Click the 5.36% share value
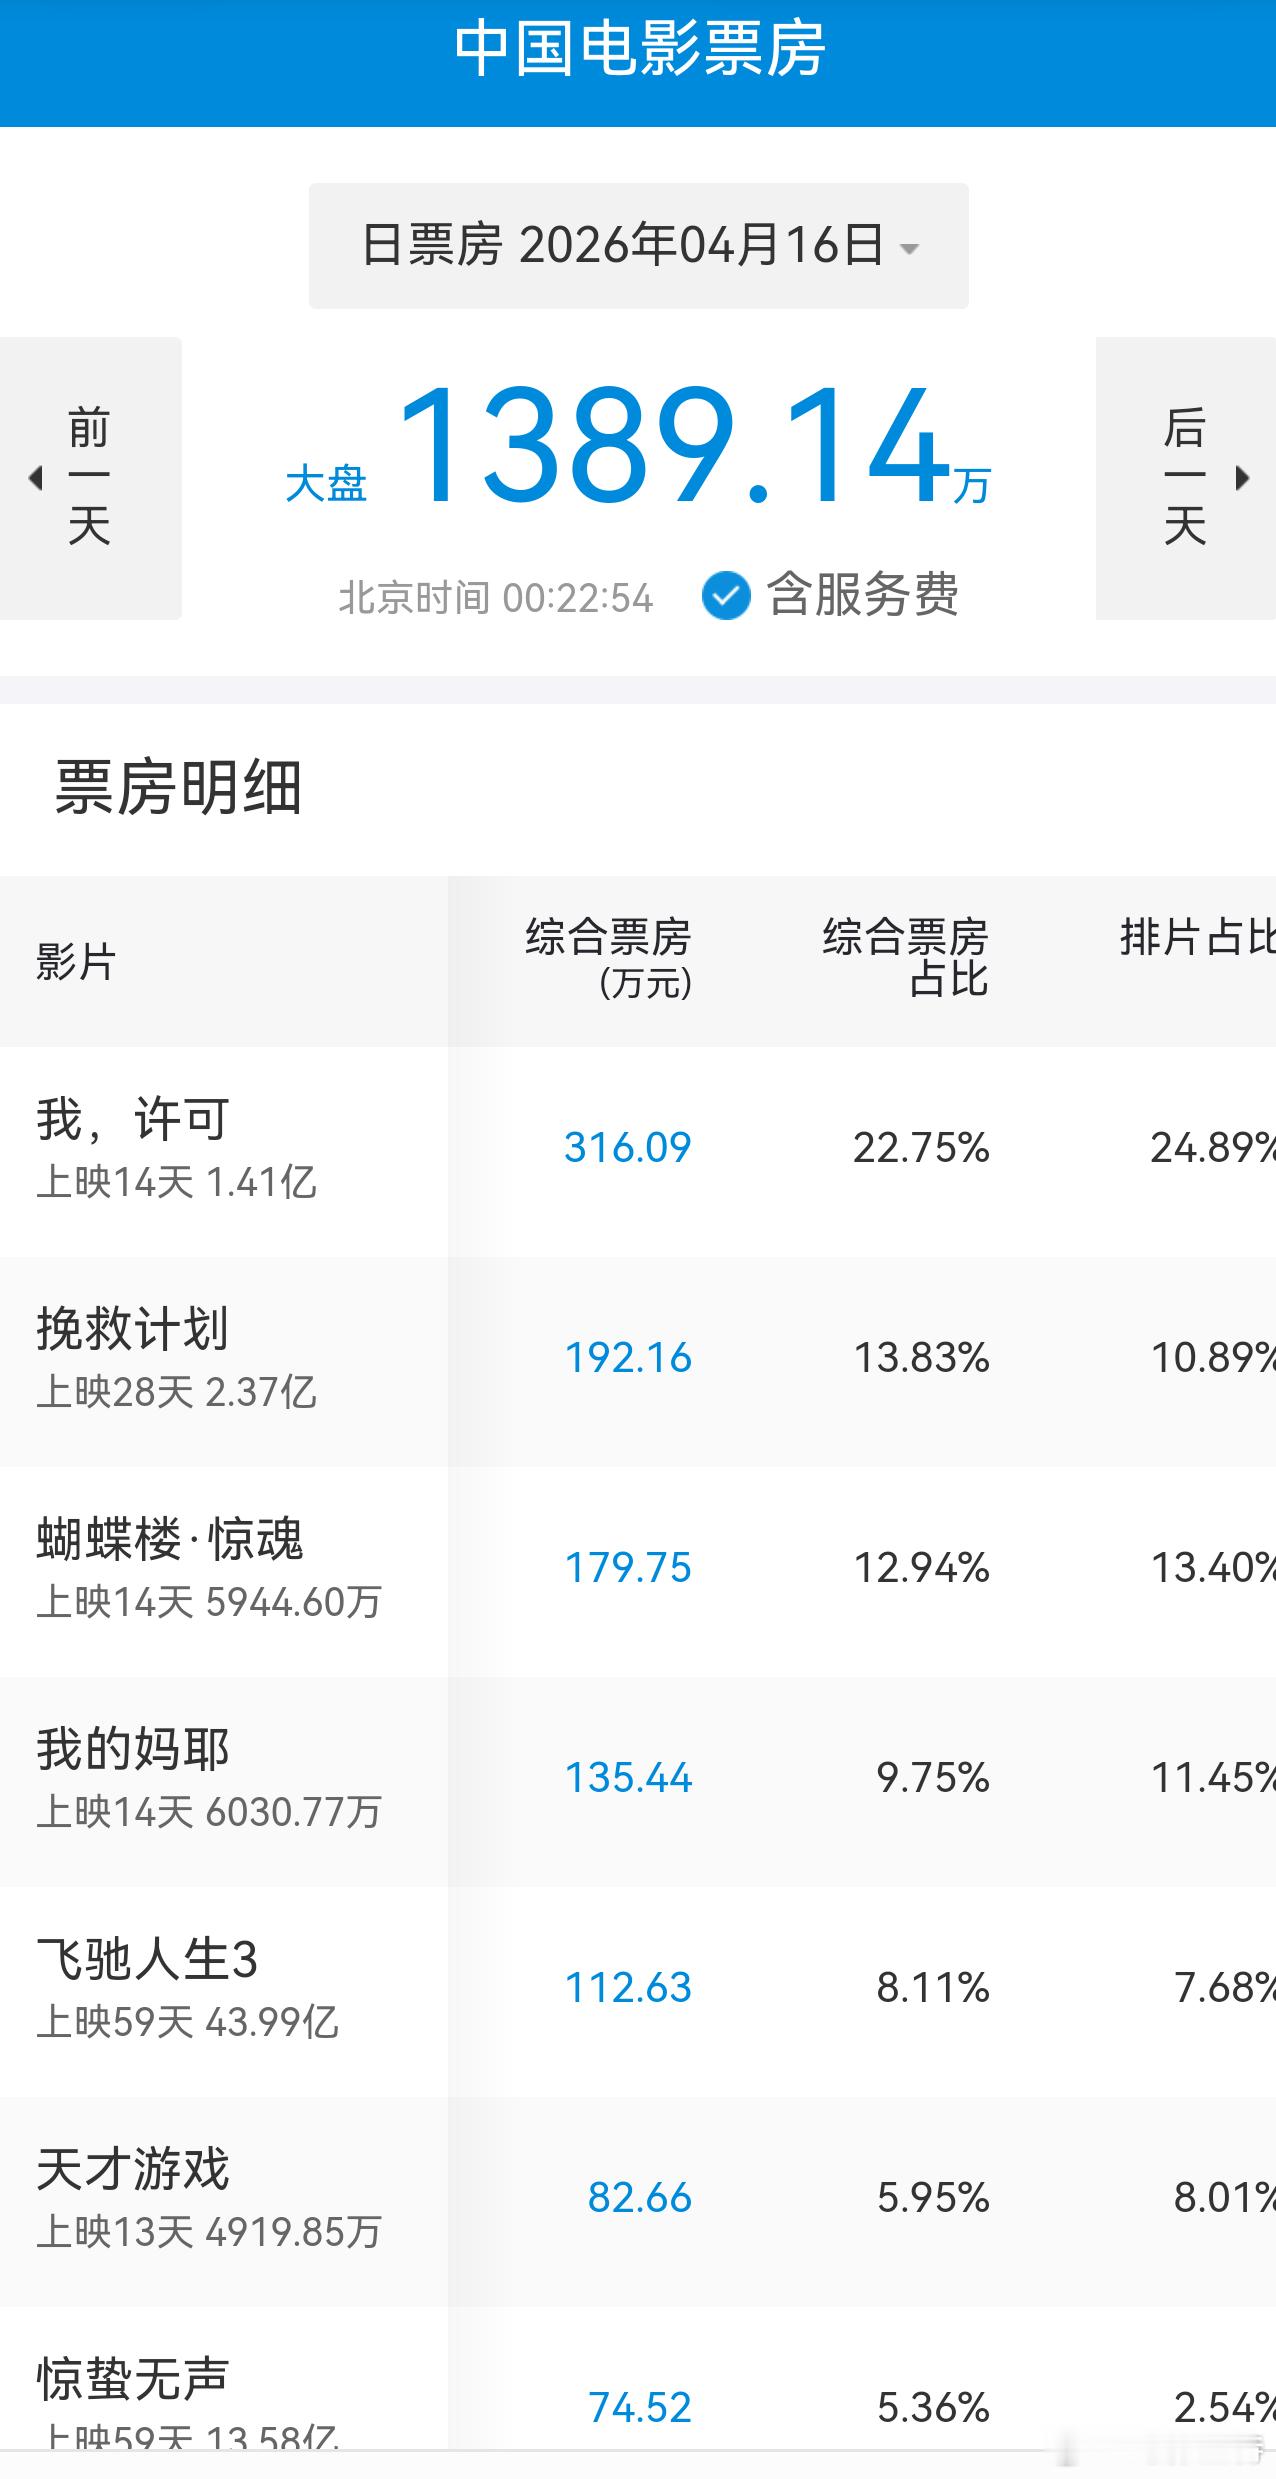1276x2479 pixels. (x=933, y=2408)
